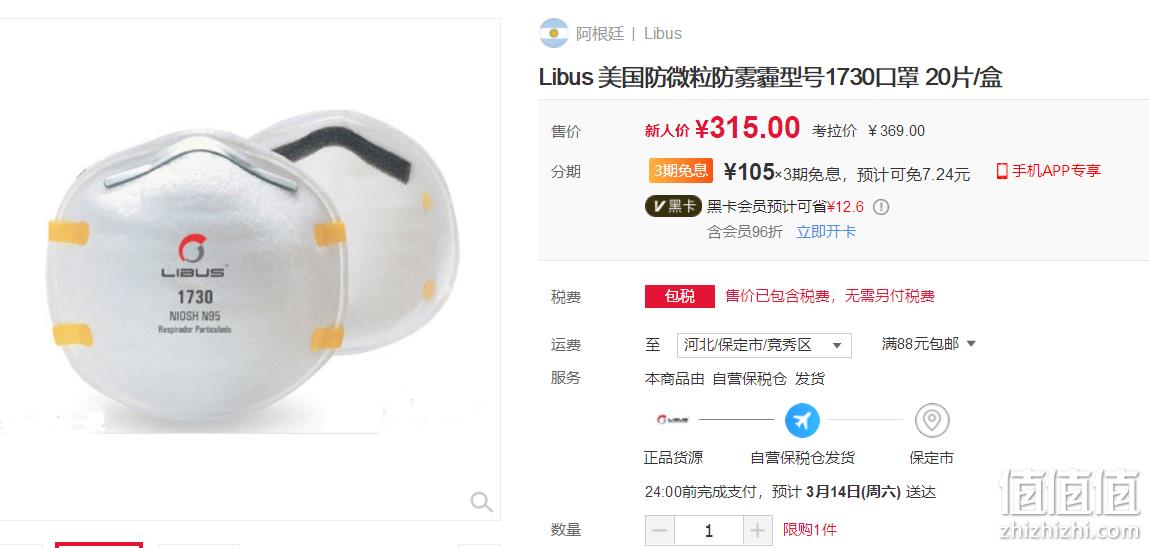Click the phone icon next to 手机APP专享
This screenshot has height=548, width=1149.
pyautogui.click(x=1002, y=171)
